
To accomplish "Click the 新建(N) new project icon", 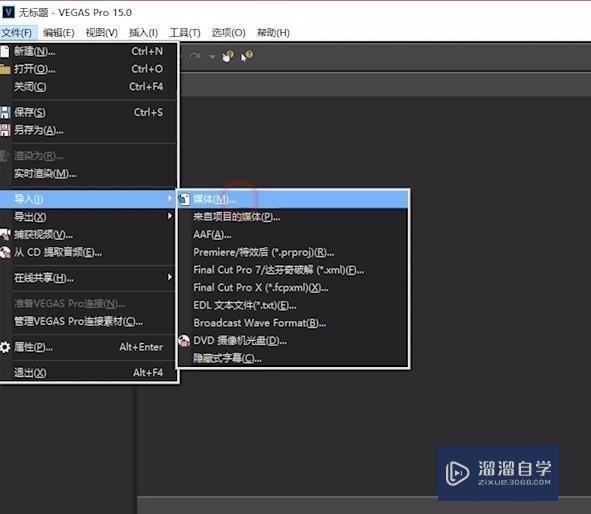I will 5,51.
